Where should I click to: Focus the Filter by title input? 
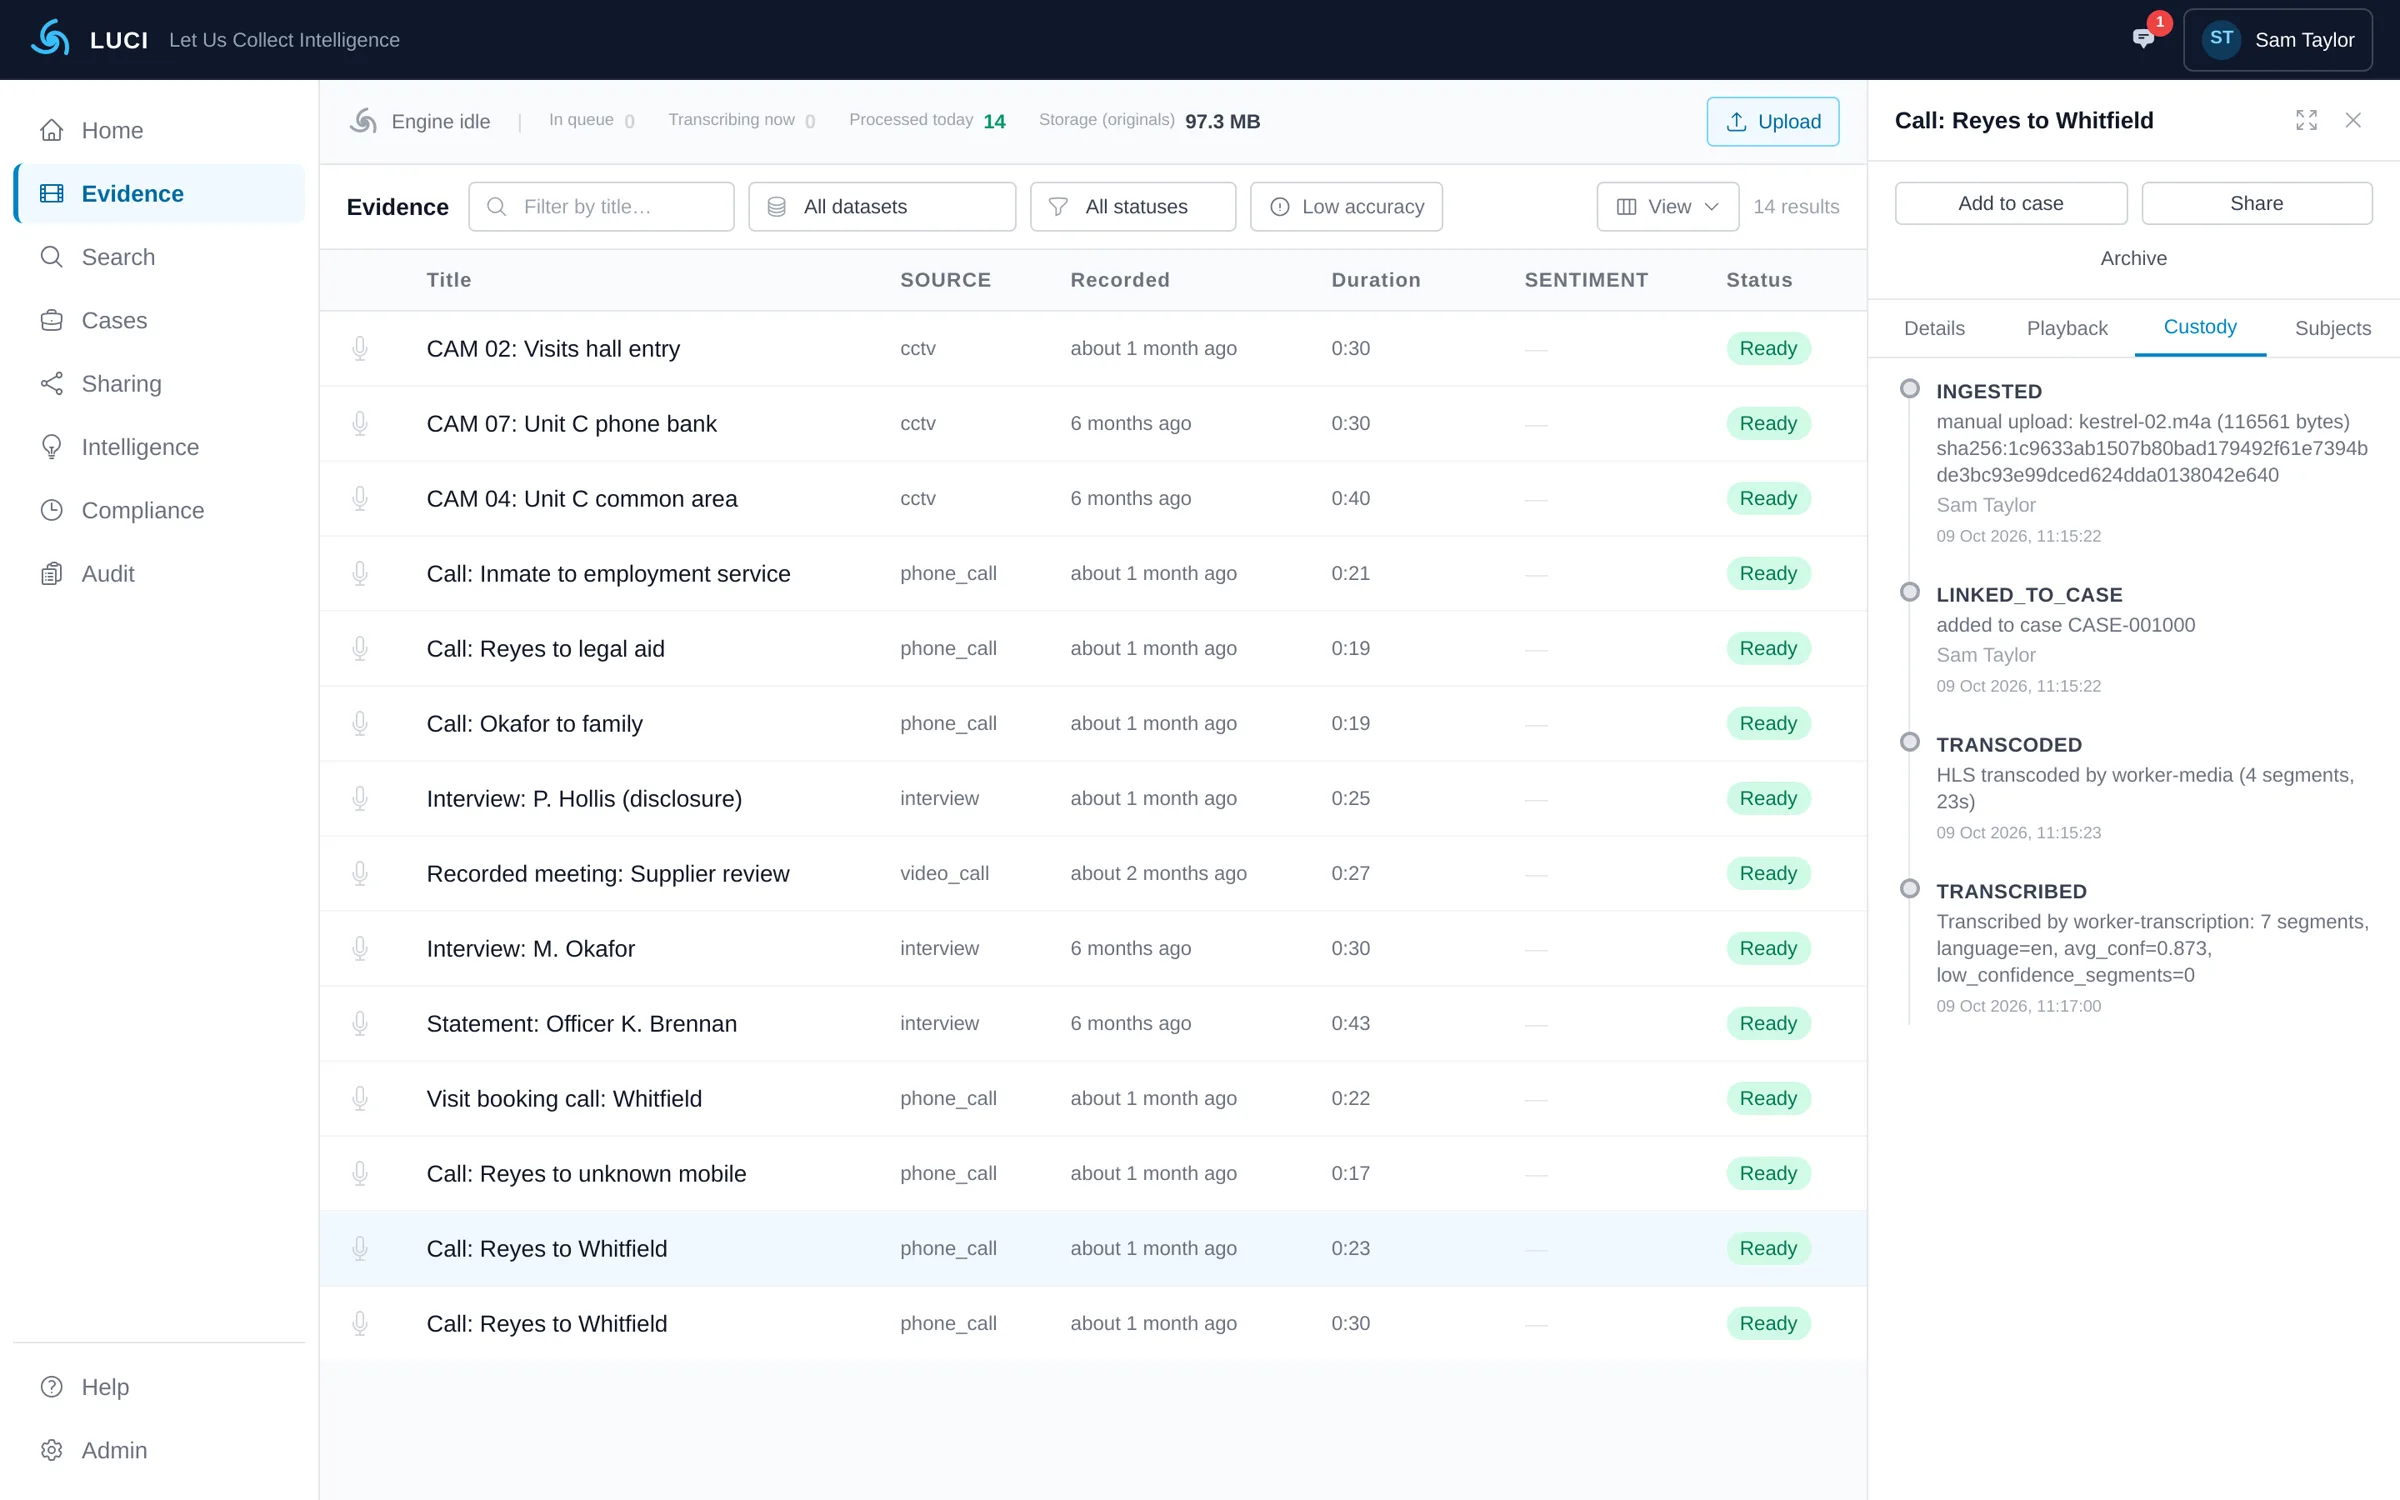pos(602,207)
